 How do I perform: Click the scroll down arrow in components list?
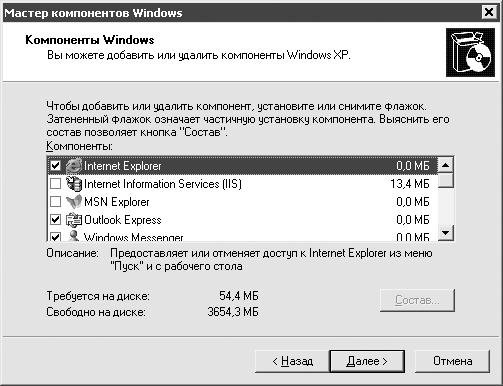pos(446,232)
